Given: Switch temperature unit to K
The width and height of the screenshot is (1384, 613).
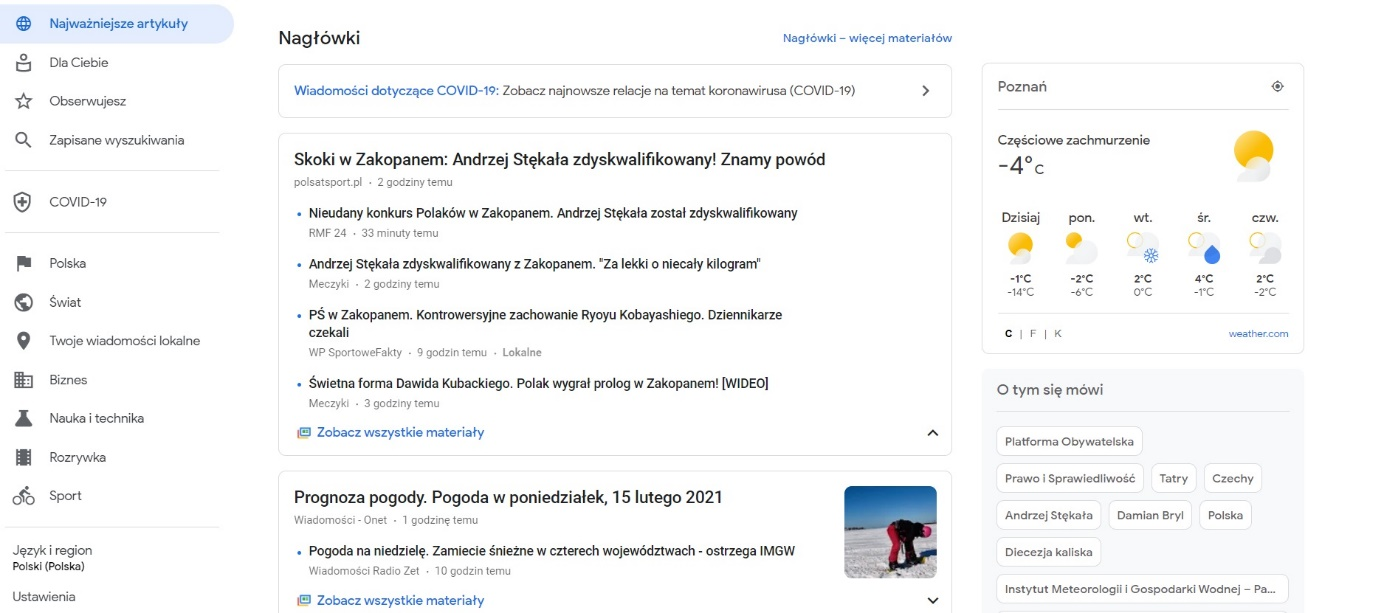Looking at the screenshot, I should point(1057,334).
